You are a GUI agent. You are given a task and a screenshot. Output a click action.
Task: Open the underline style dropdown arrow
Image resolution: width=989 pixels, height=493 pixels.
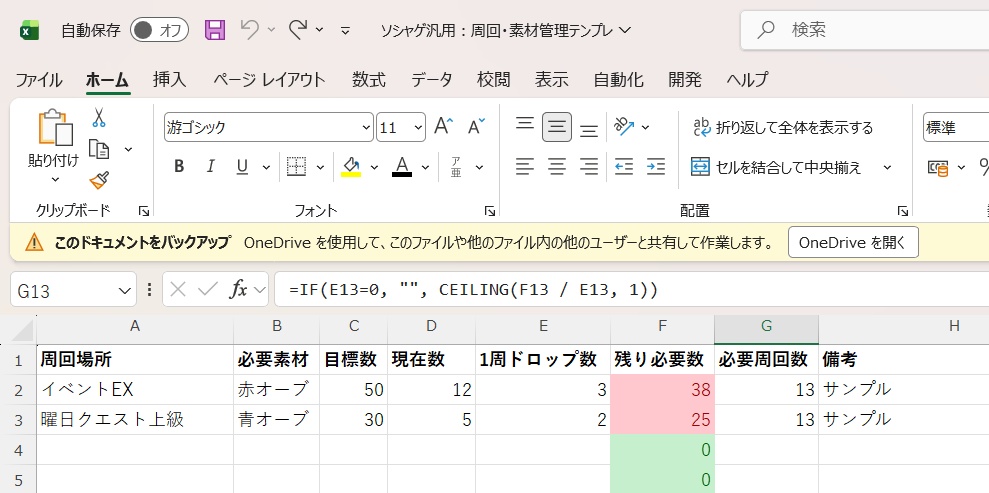(x=266, y=168)
